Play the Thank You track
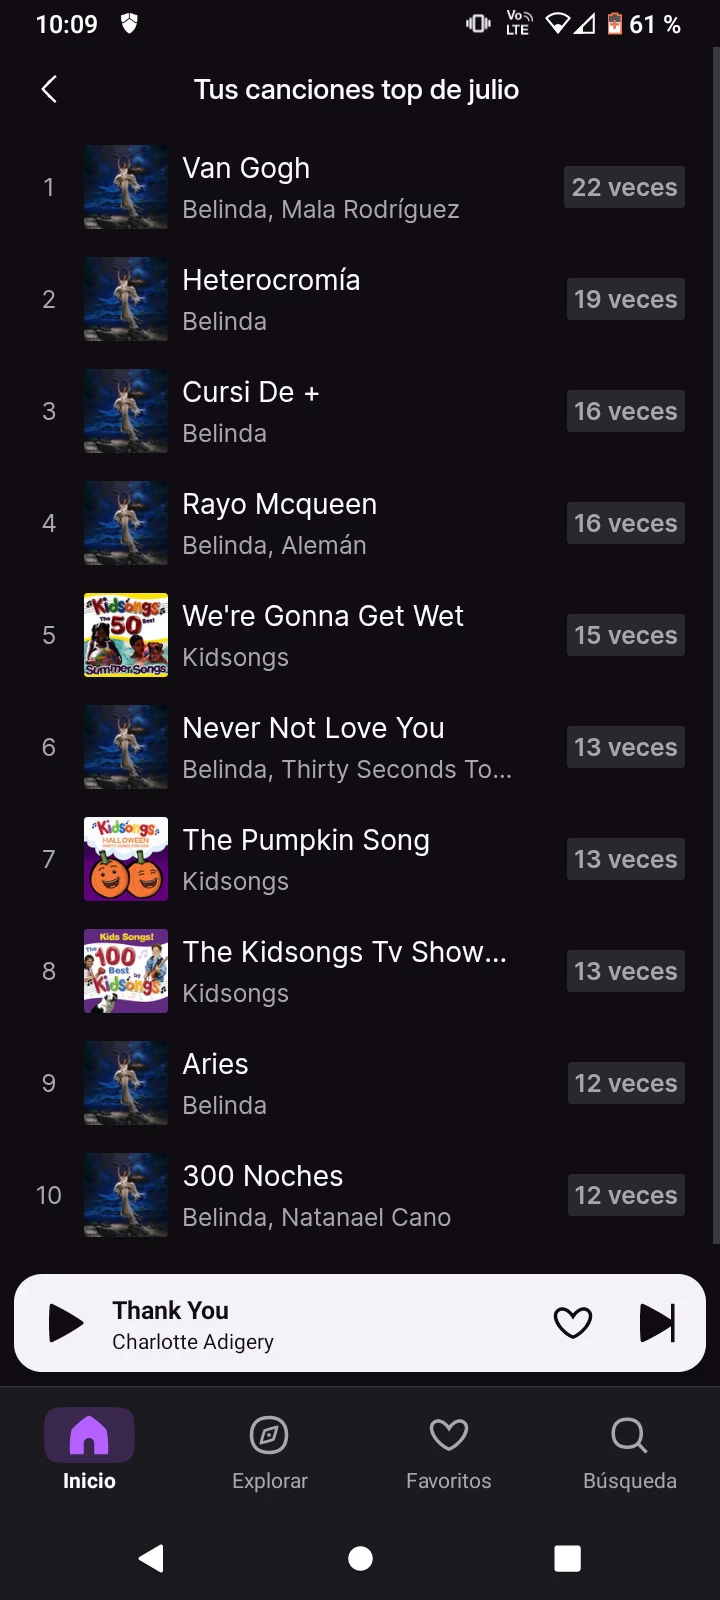720x1600 pixels. (66, 1323)
